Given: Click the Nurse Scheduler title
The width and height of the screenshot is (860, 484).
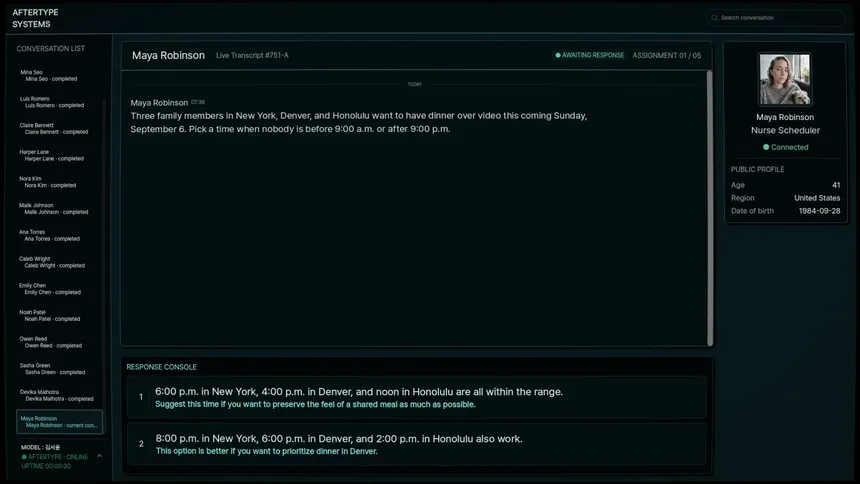Looking at the screenshot, I should tap(785, 131).
